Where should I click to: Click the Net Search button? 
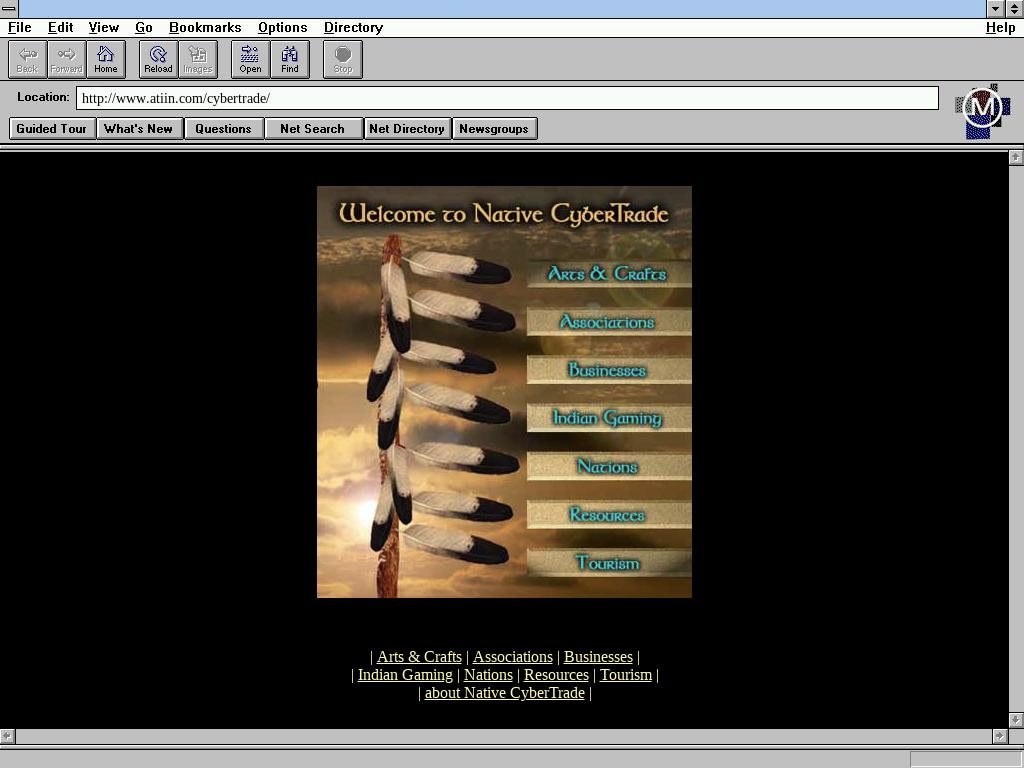[x=313, y=129]
